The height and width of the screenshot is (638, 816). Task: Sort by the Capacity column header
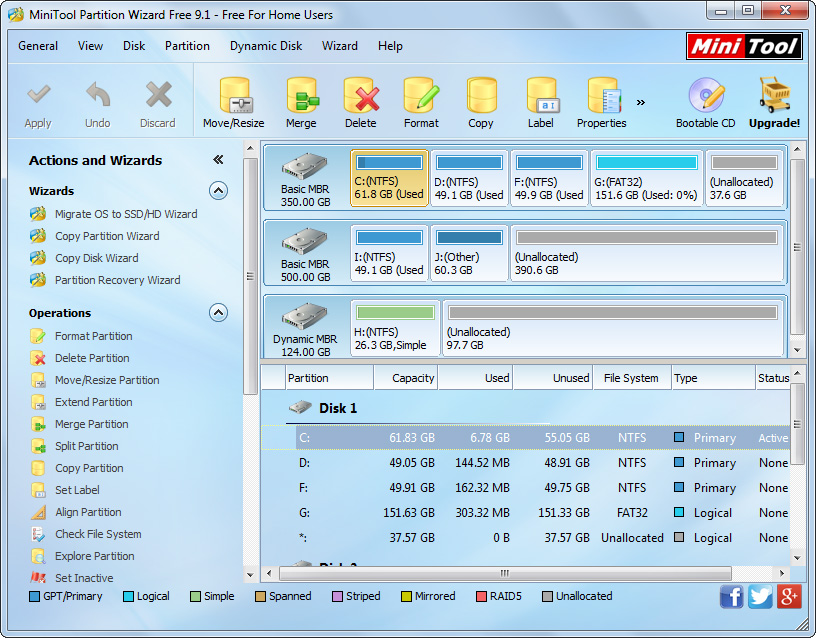(x=406, y=378)
